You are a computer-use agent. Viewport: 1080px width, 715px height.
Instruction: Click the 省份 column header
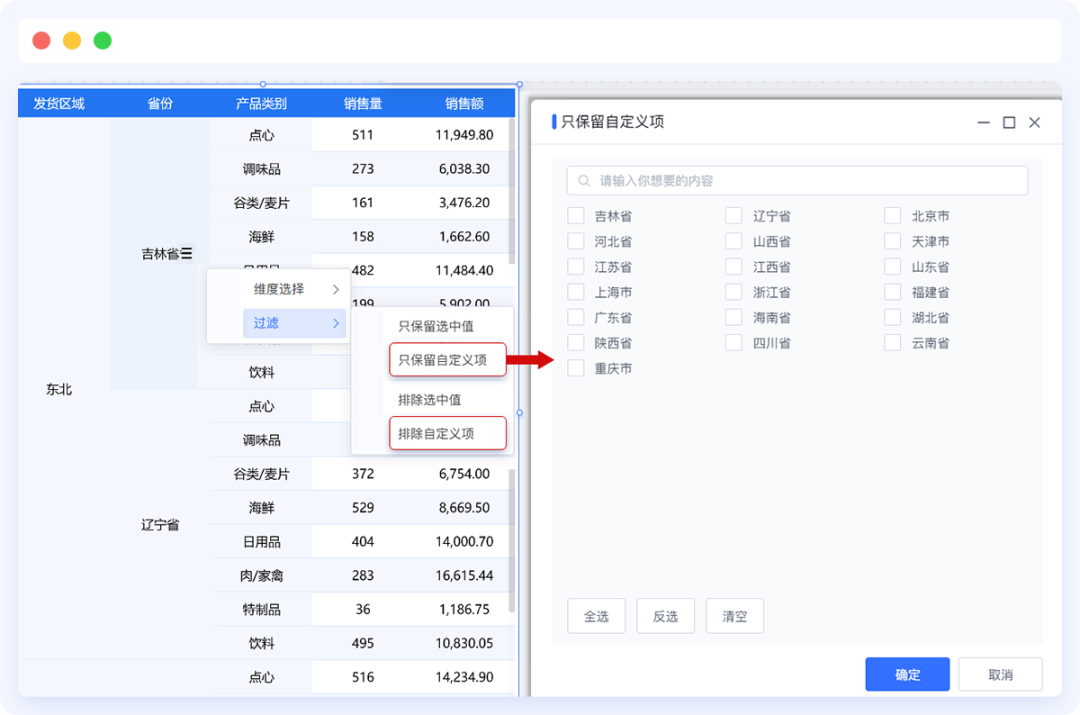click(160, 103)
